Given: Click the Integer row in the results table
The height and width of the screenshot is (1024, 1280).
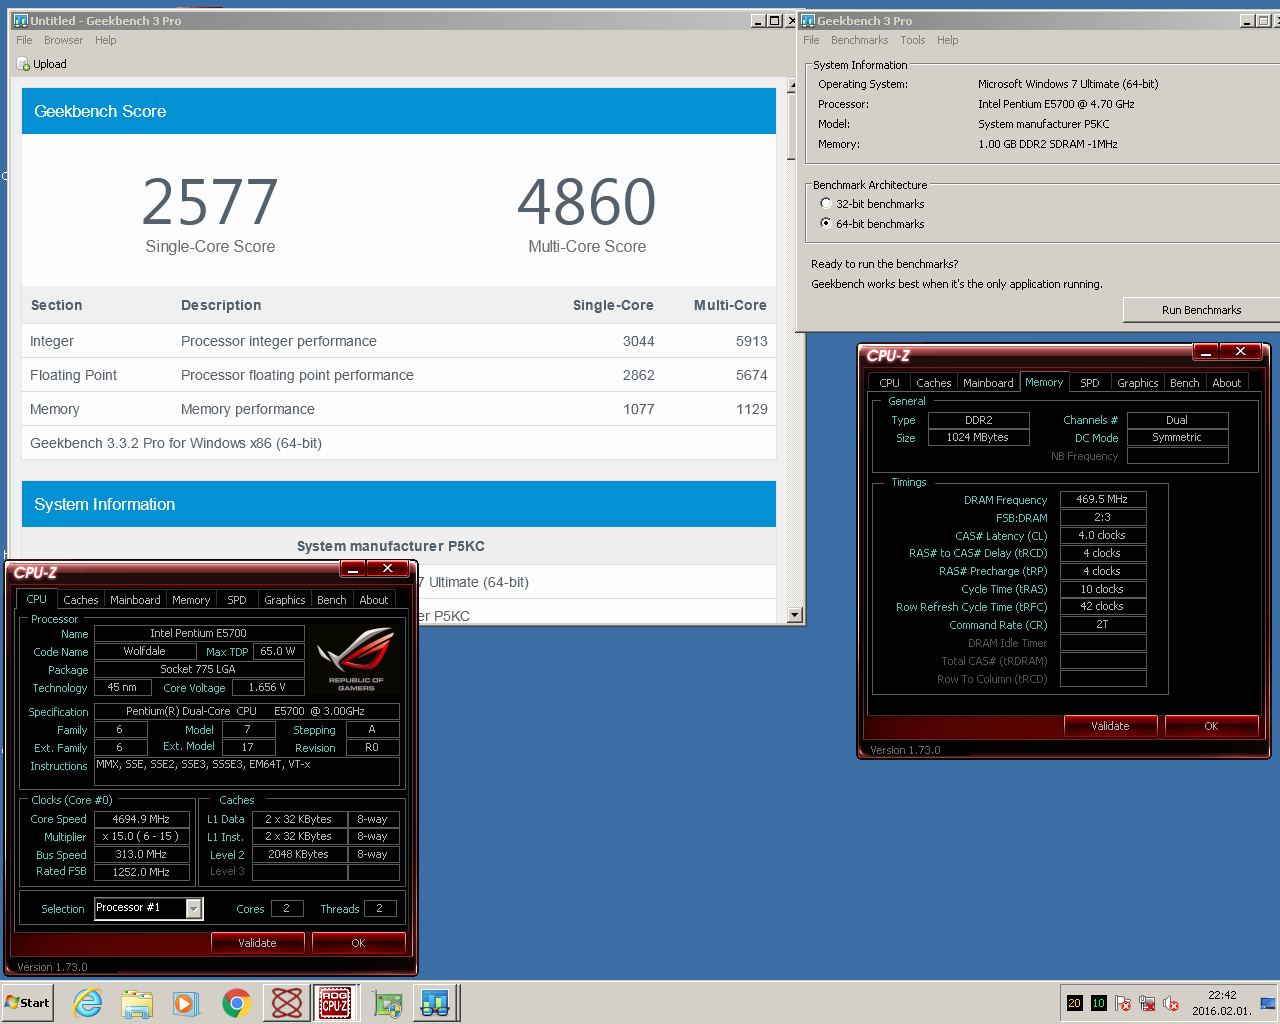Looking at the screenshot, I should [x=399, y=341].
